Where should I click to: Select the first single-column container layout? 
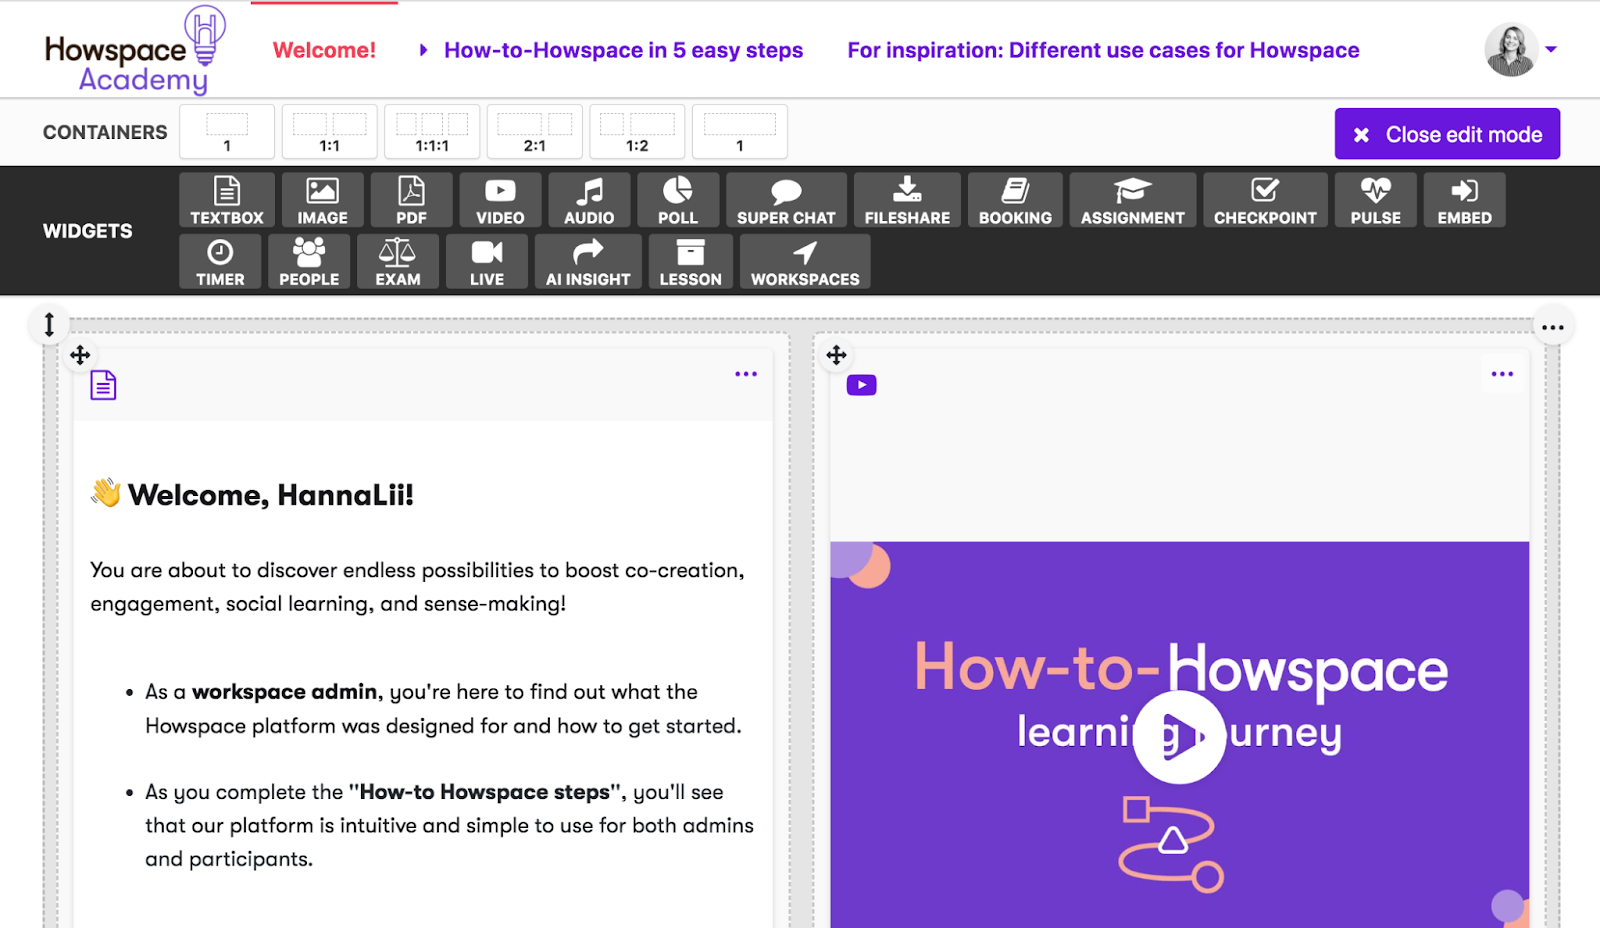[227, 132]
